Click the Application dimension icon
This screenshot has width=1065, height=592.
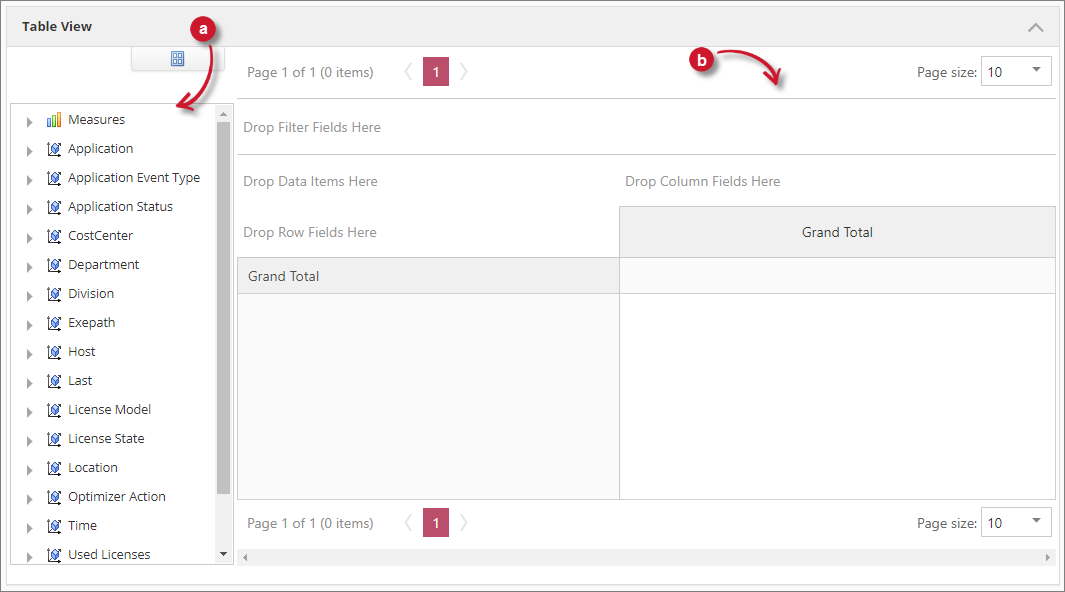tap(54, 149)
